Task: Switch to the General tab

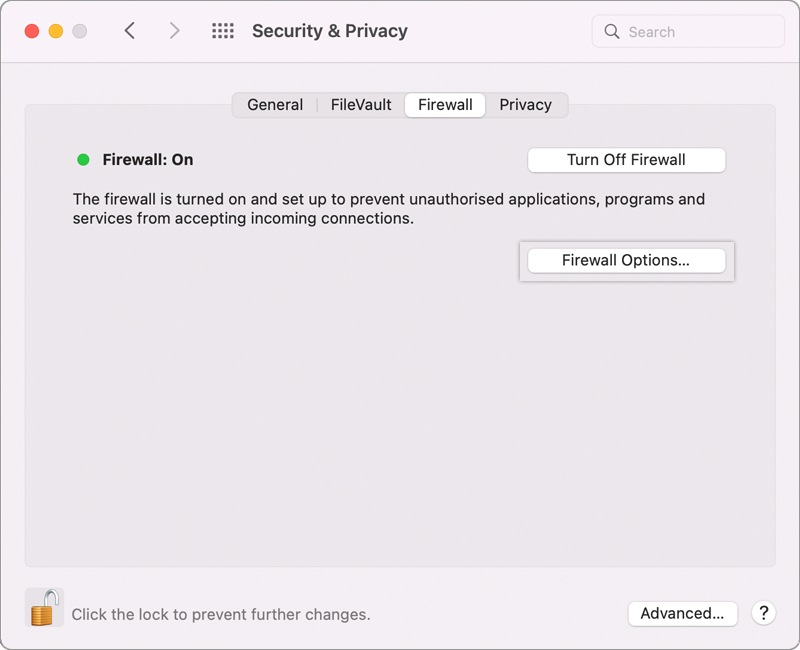Action: tap(275, 105)
